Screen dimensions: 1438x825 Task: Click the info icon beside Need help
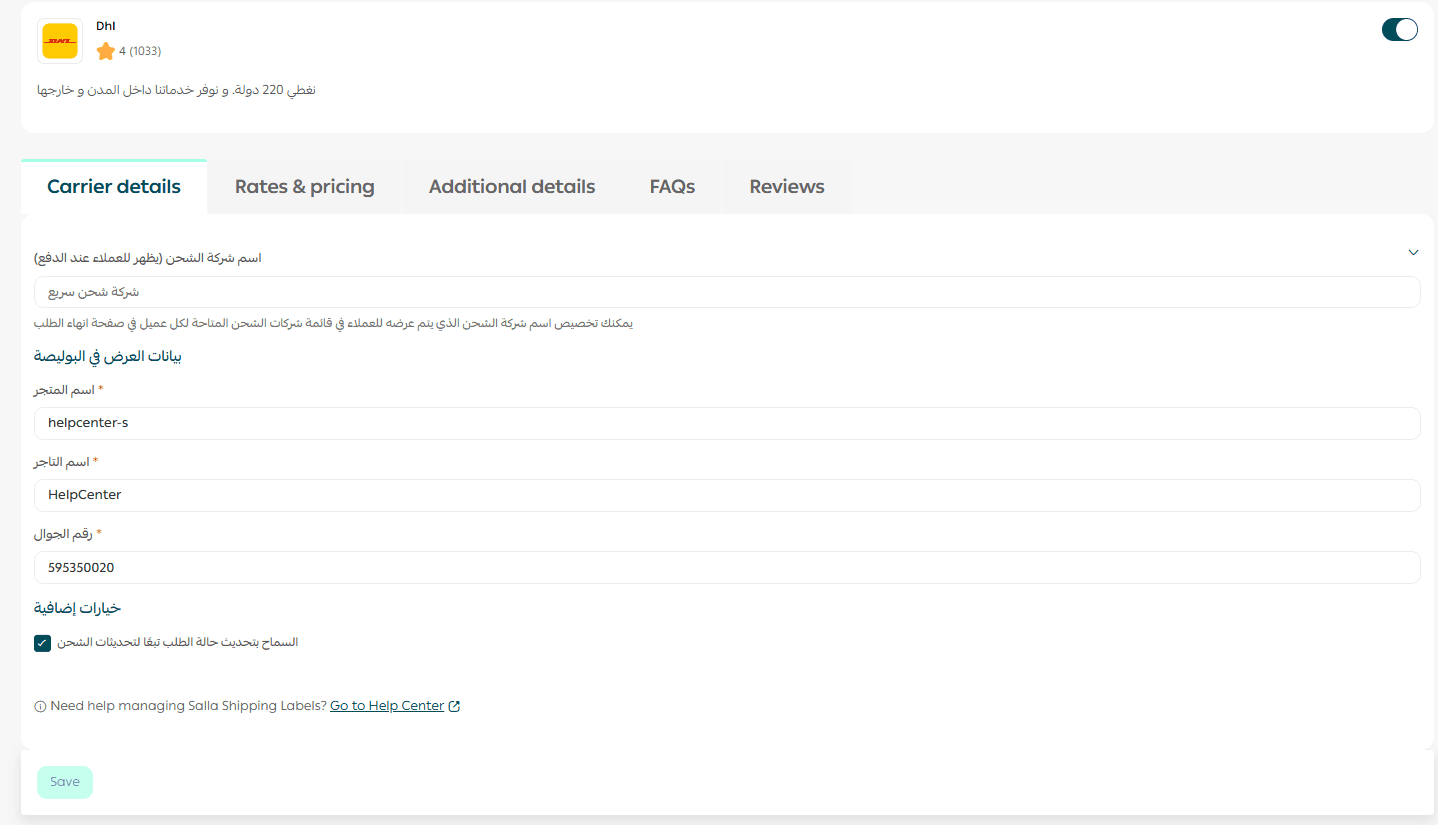click(41, 706)
